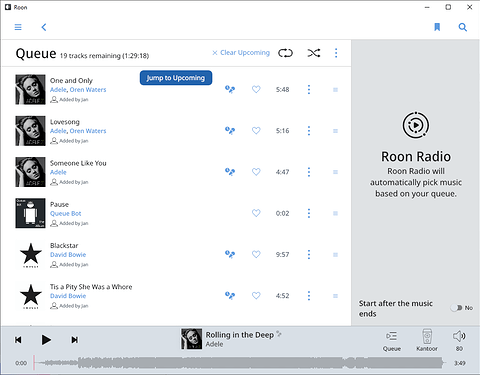Skip to next track
Screen dimensions: 480x375
click(75, 340)
